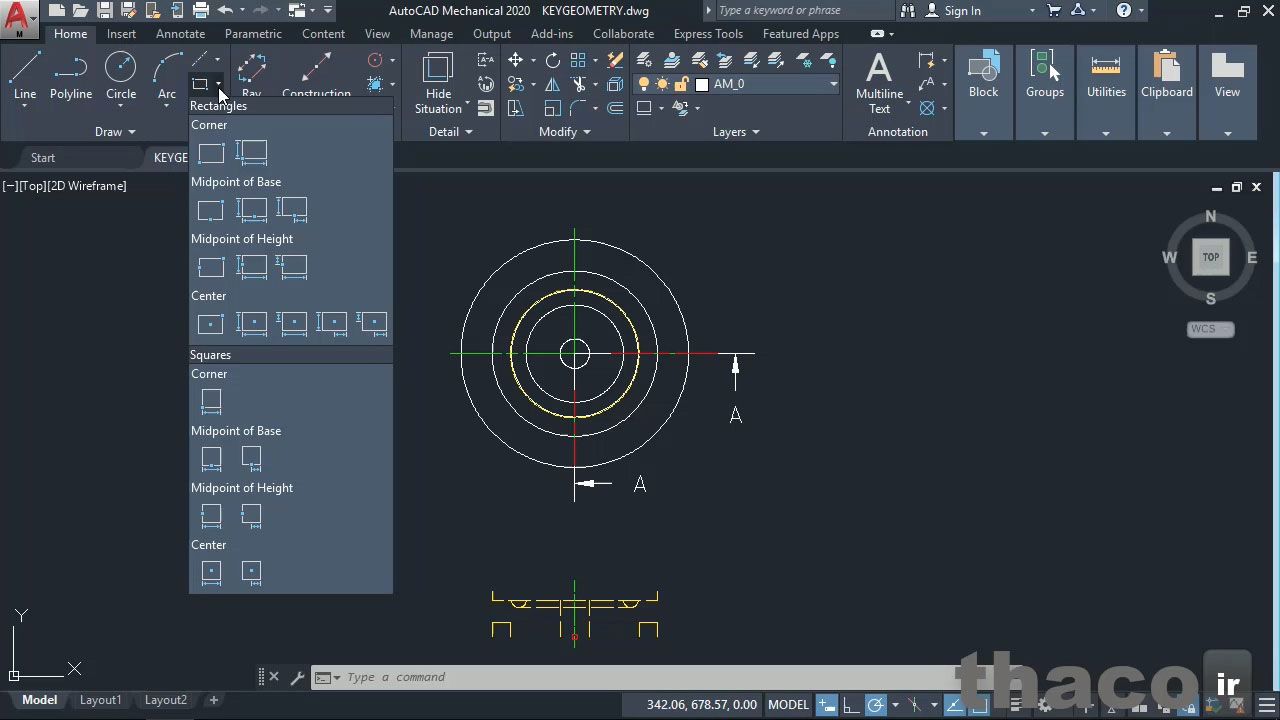Open Polar Tracking settings dropdown arrow
The height and width of the screenshot is (720, 1280).
point(894,705)
